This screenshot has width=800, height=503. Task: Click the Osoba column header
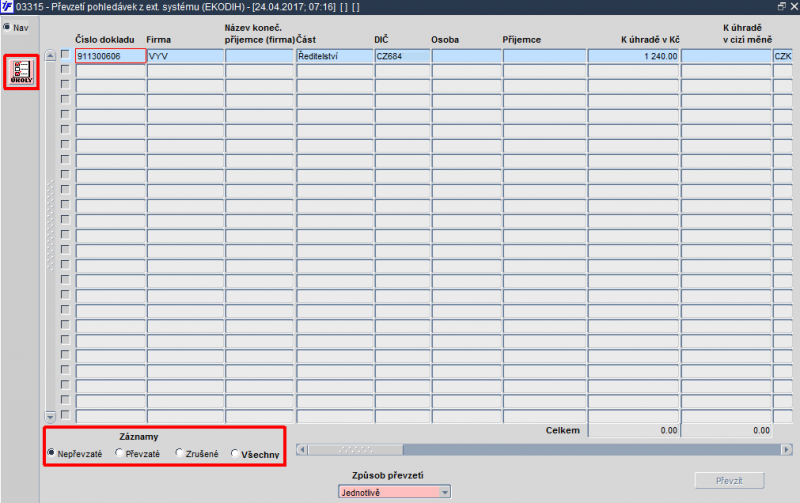445,40
